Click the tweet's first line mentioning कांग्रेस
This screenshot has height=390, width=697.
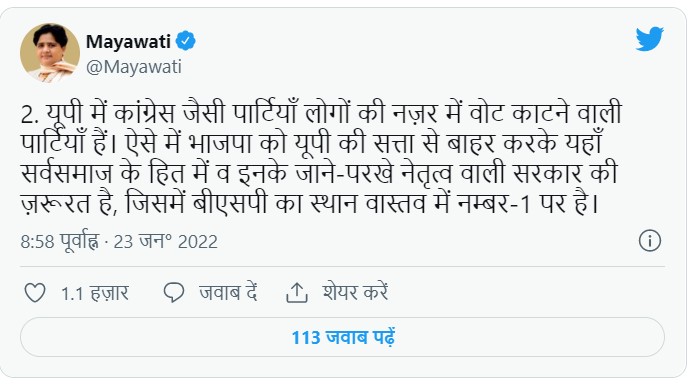tap(321, 114)
